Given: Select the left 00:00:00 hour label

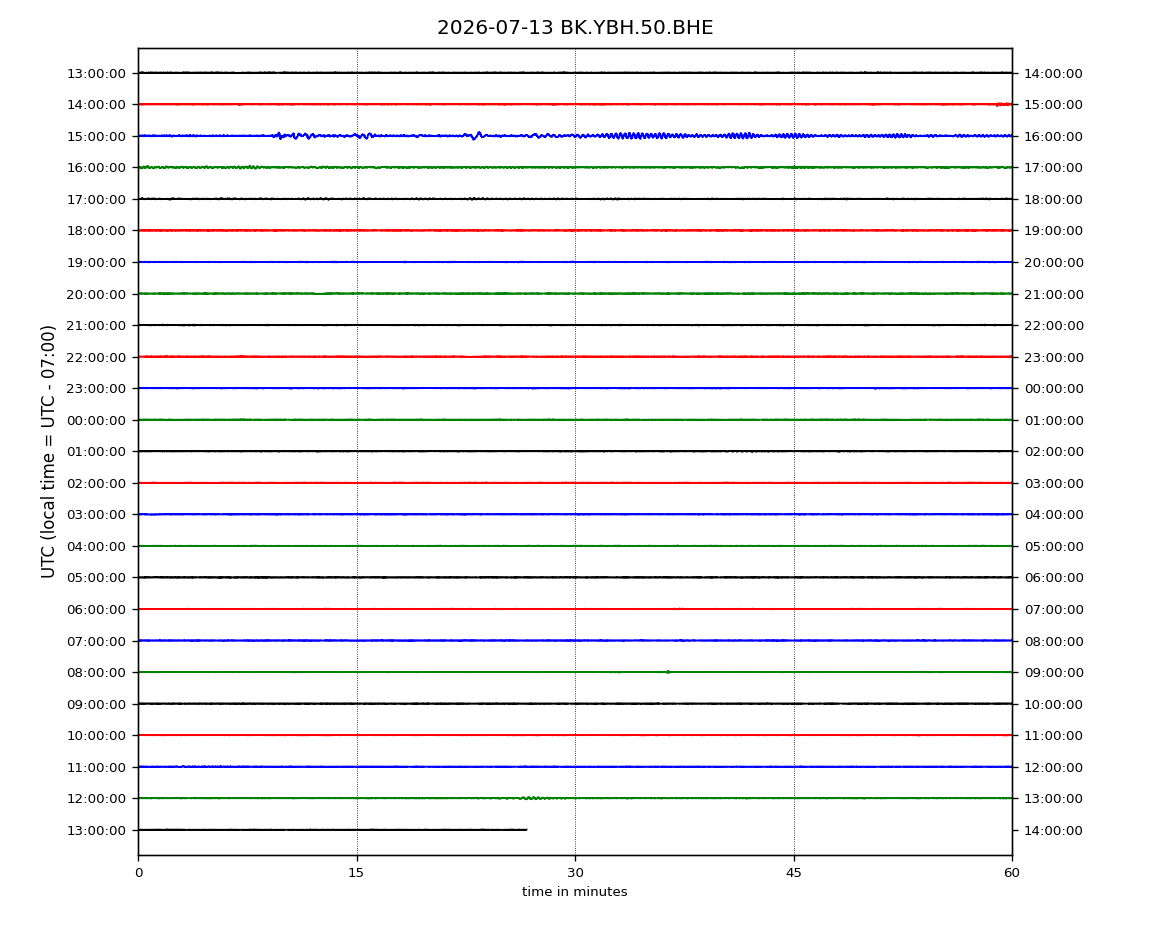Looking at the screenshot, I should 96,420.
